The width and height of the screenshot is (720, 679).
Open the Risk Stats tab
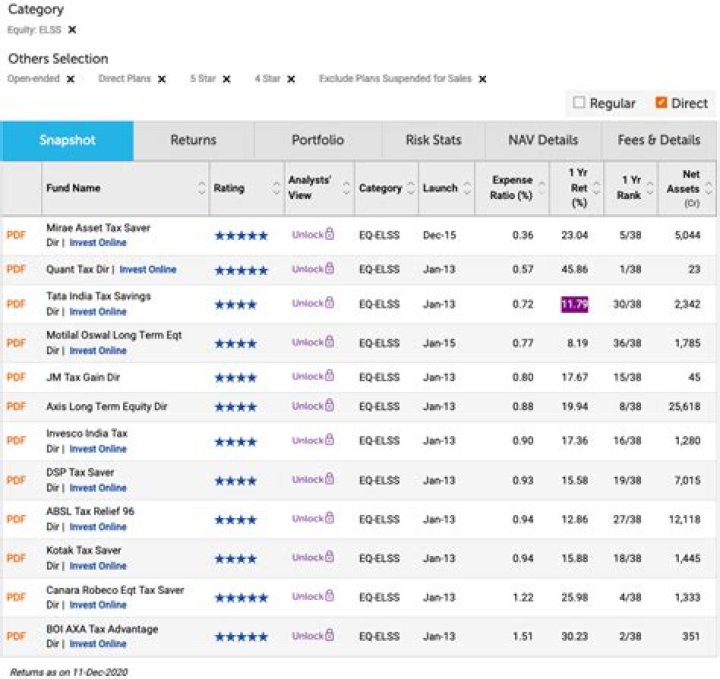tap(433, 140)
